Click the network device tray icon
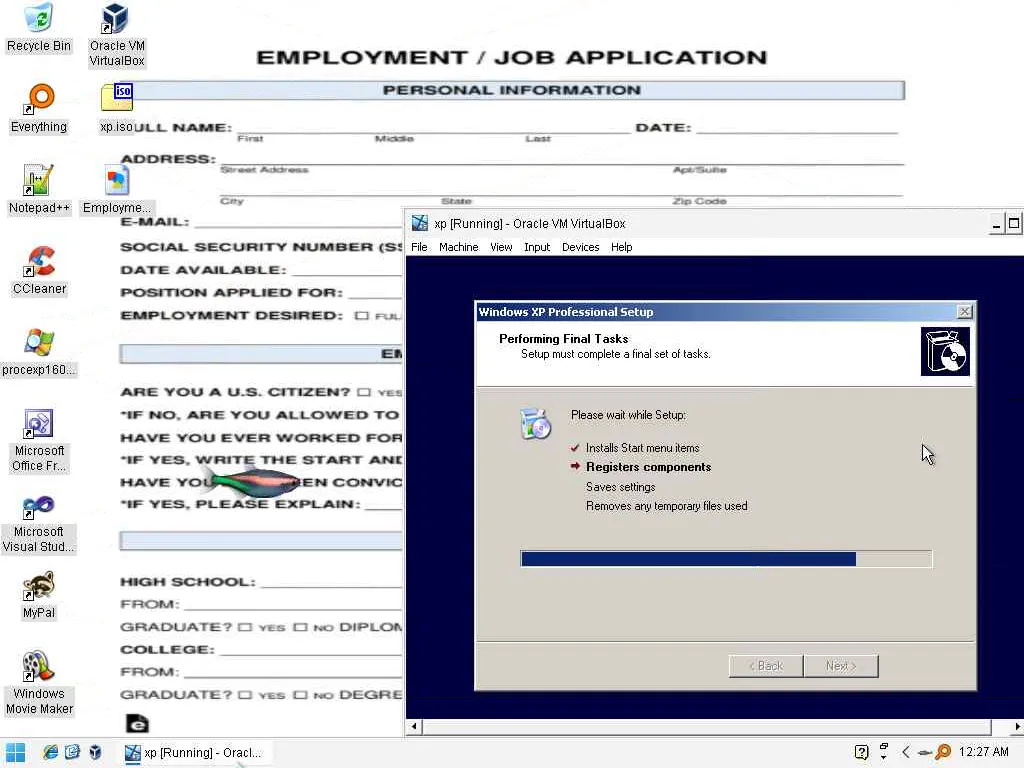 click(x=884, y=751)
